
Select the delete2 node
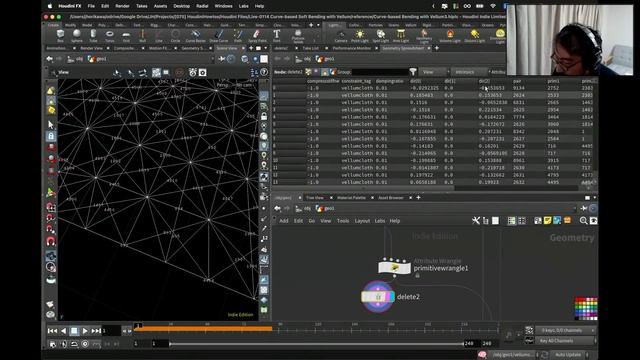378,297
